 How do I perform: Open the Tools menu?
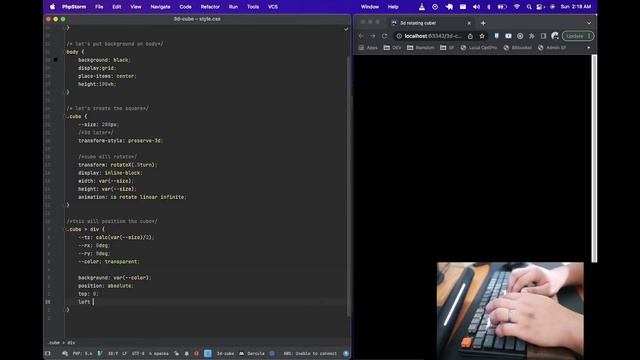click(253, 7)
